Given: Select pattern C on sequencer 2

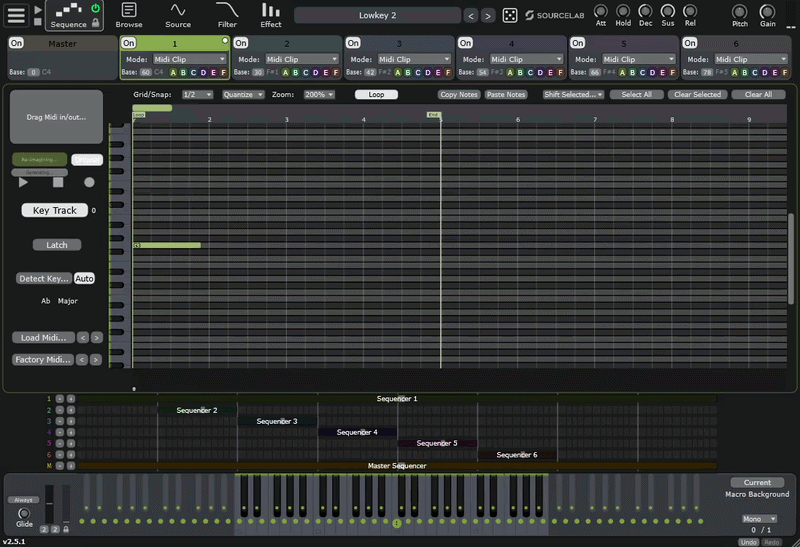Looking at the screenshot, I should [306, 72].
